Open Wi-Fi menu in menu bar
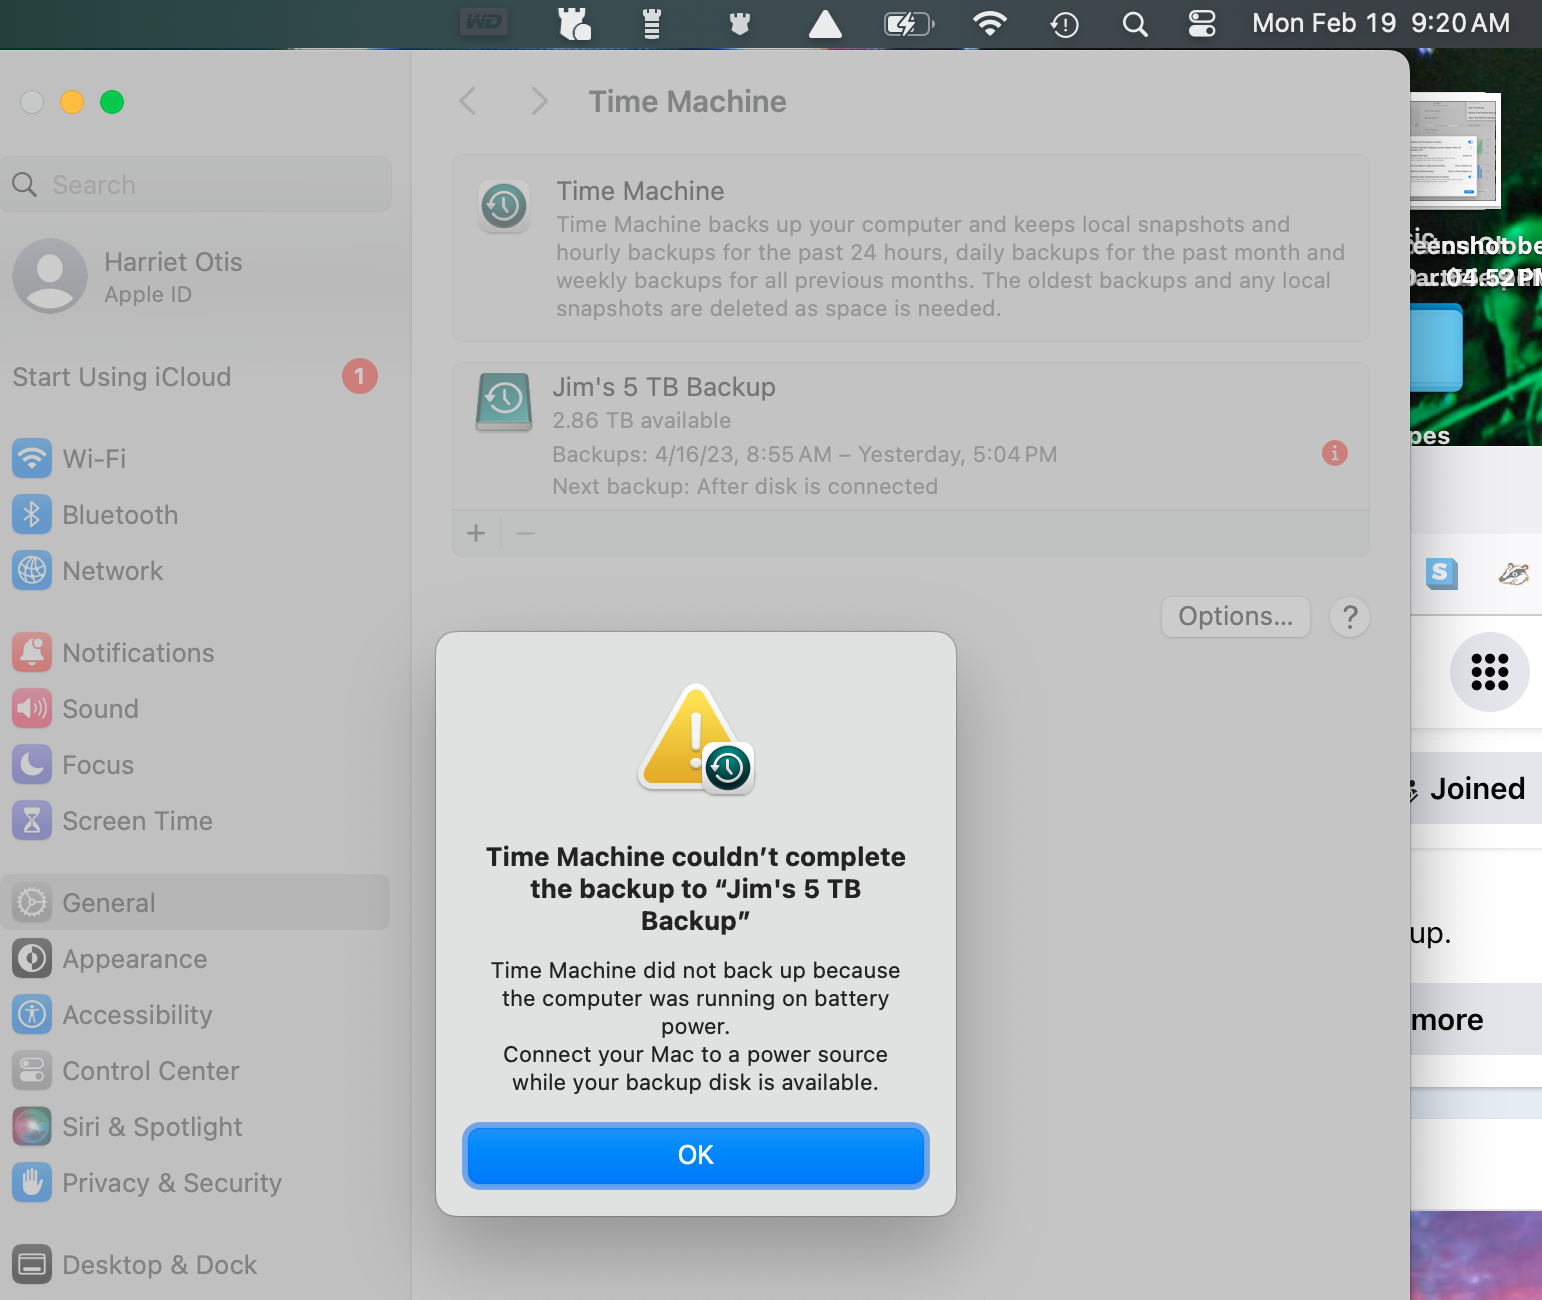 point(990,23)
